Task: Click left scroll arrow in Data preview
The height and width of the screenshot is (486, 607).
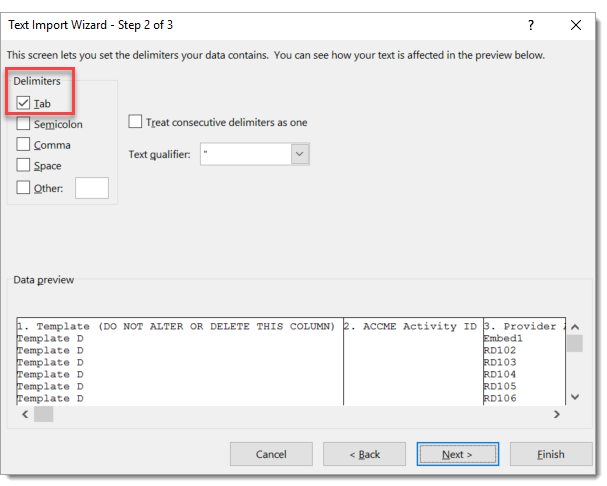Action: coord(23,414)
